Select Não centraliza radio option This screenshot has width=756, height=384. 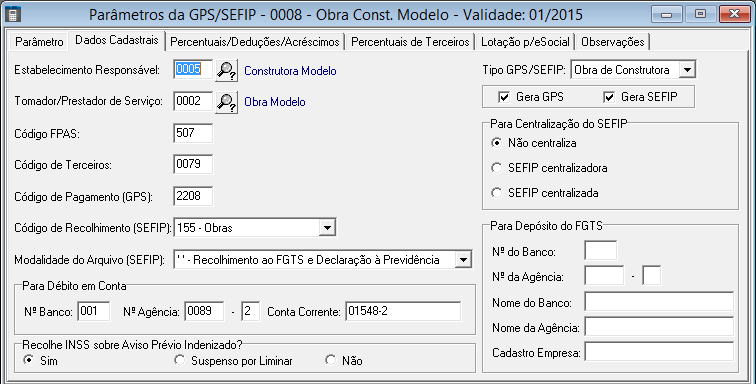coord(496,143)
